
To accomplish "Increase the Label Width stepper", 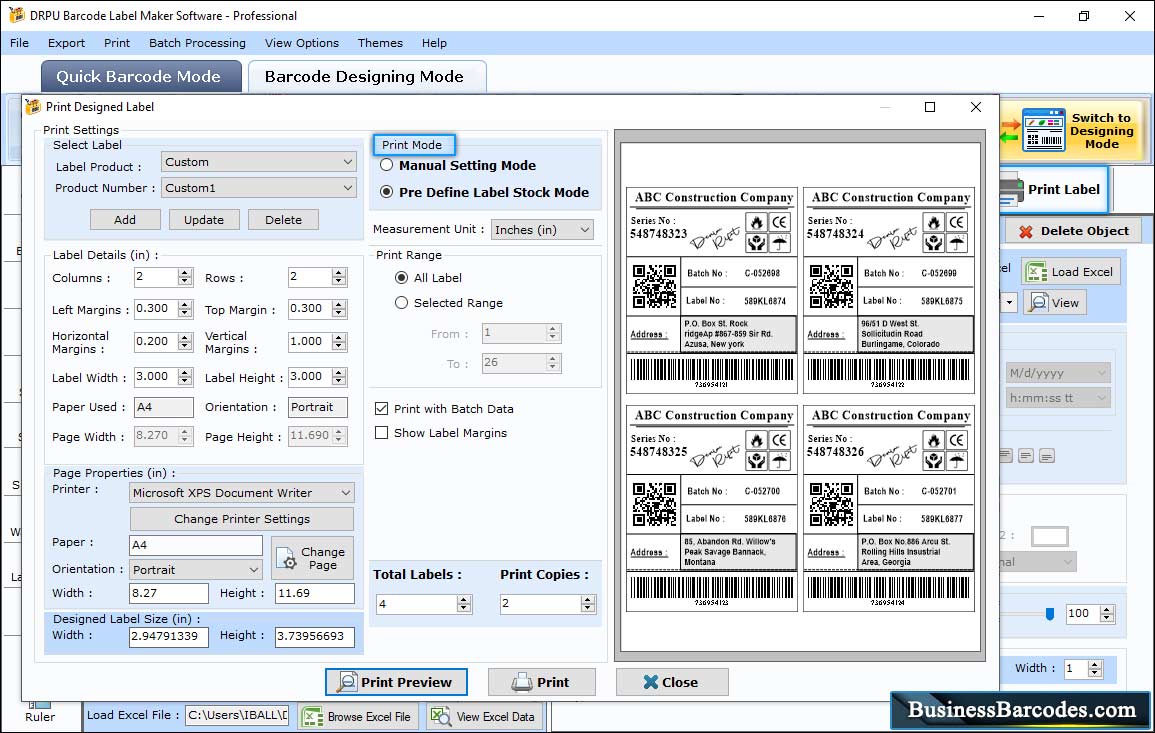I will pyautogui.click(x=185, y=373).
